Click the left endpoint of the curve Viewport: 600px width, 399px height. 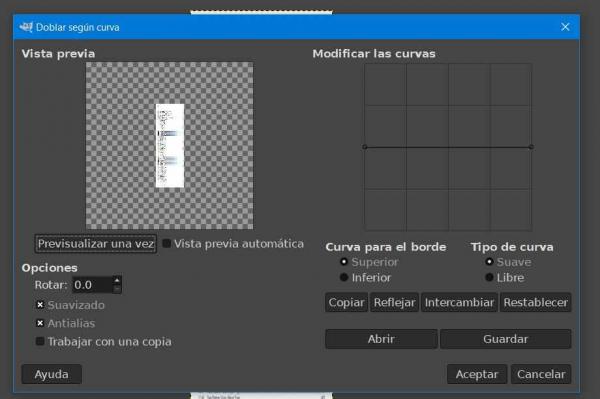pos(365,147)
